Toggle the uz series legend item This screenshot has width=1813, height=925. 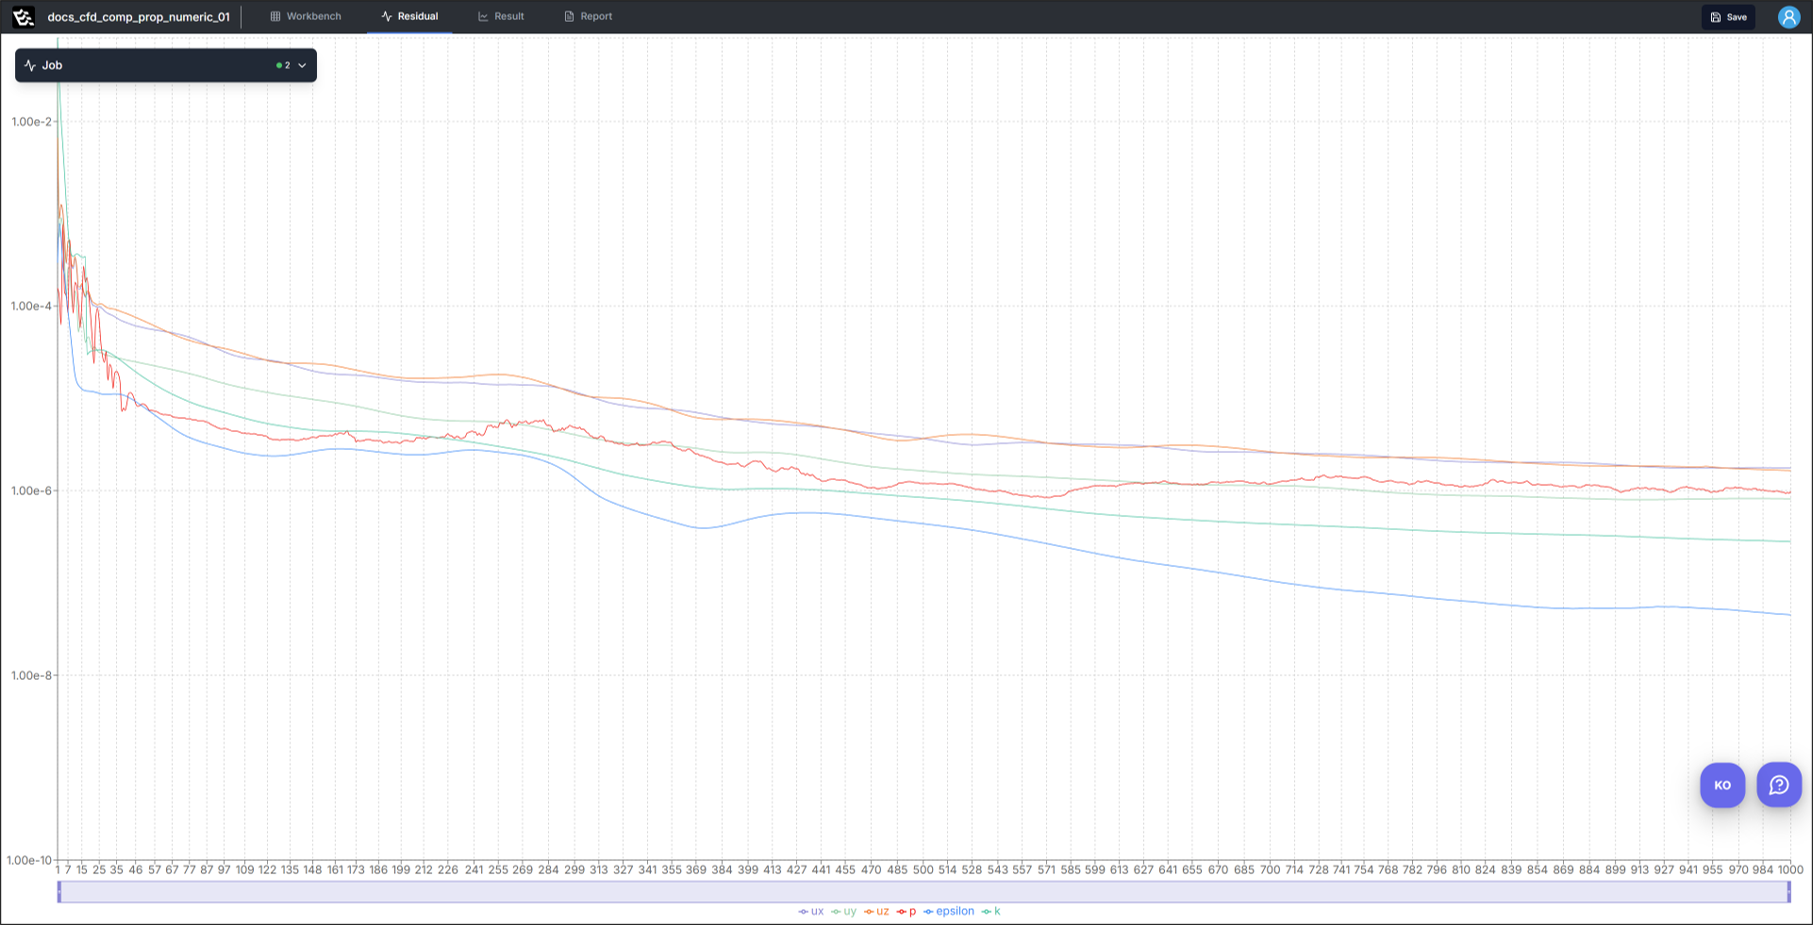877,911
